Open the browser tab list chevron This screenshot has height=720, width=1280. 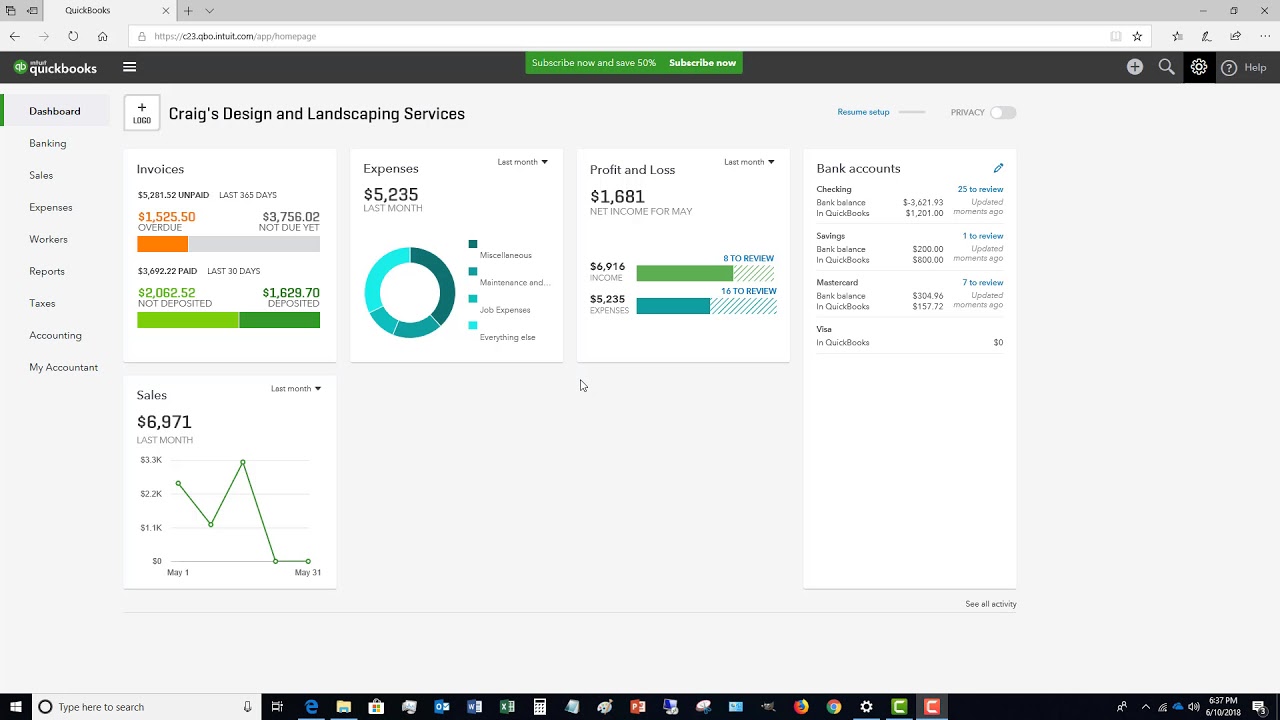click(209, 10)
